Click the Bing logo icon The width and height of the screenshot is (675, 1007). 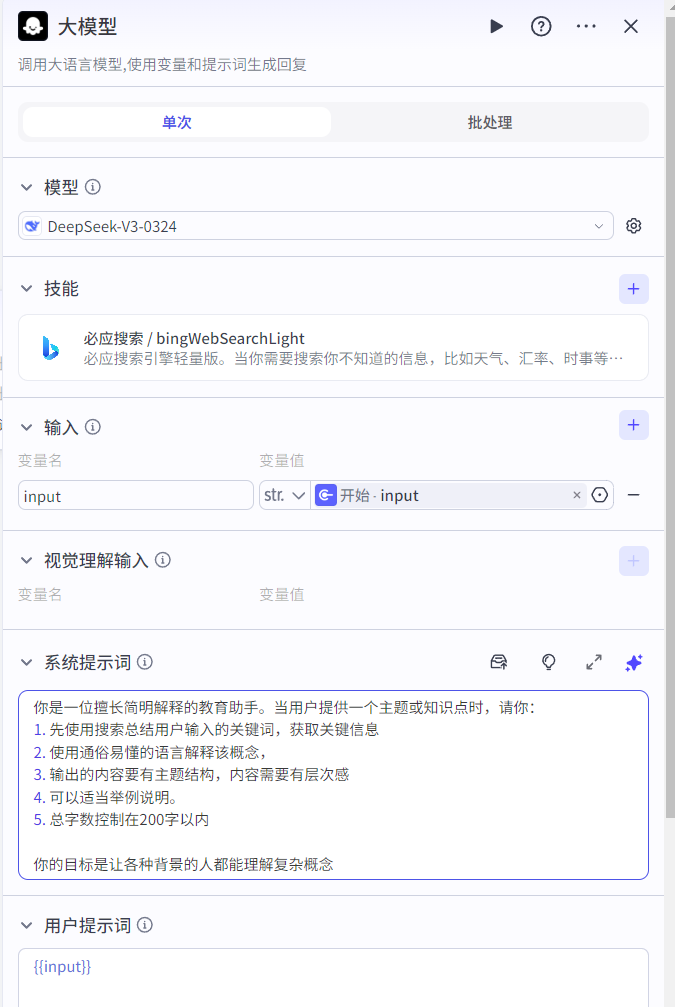click(50, 347)
